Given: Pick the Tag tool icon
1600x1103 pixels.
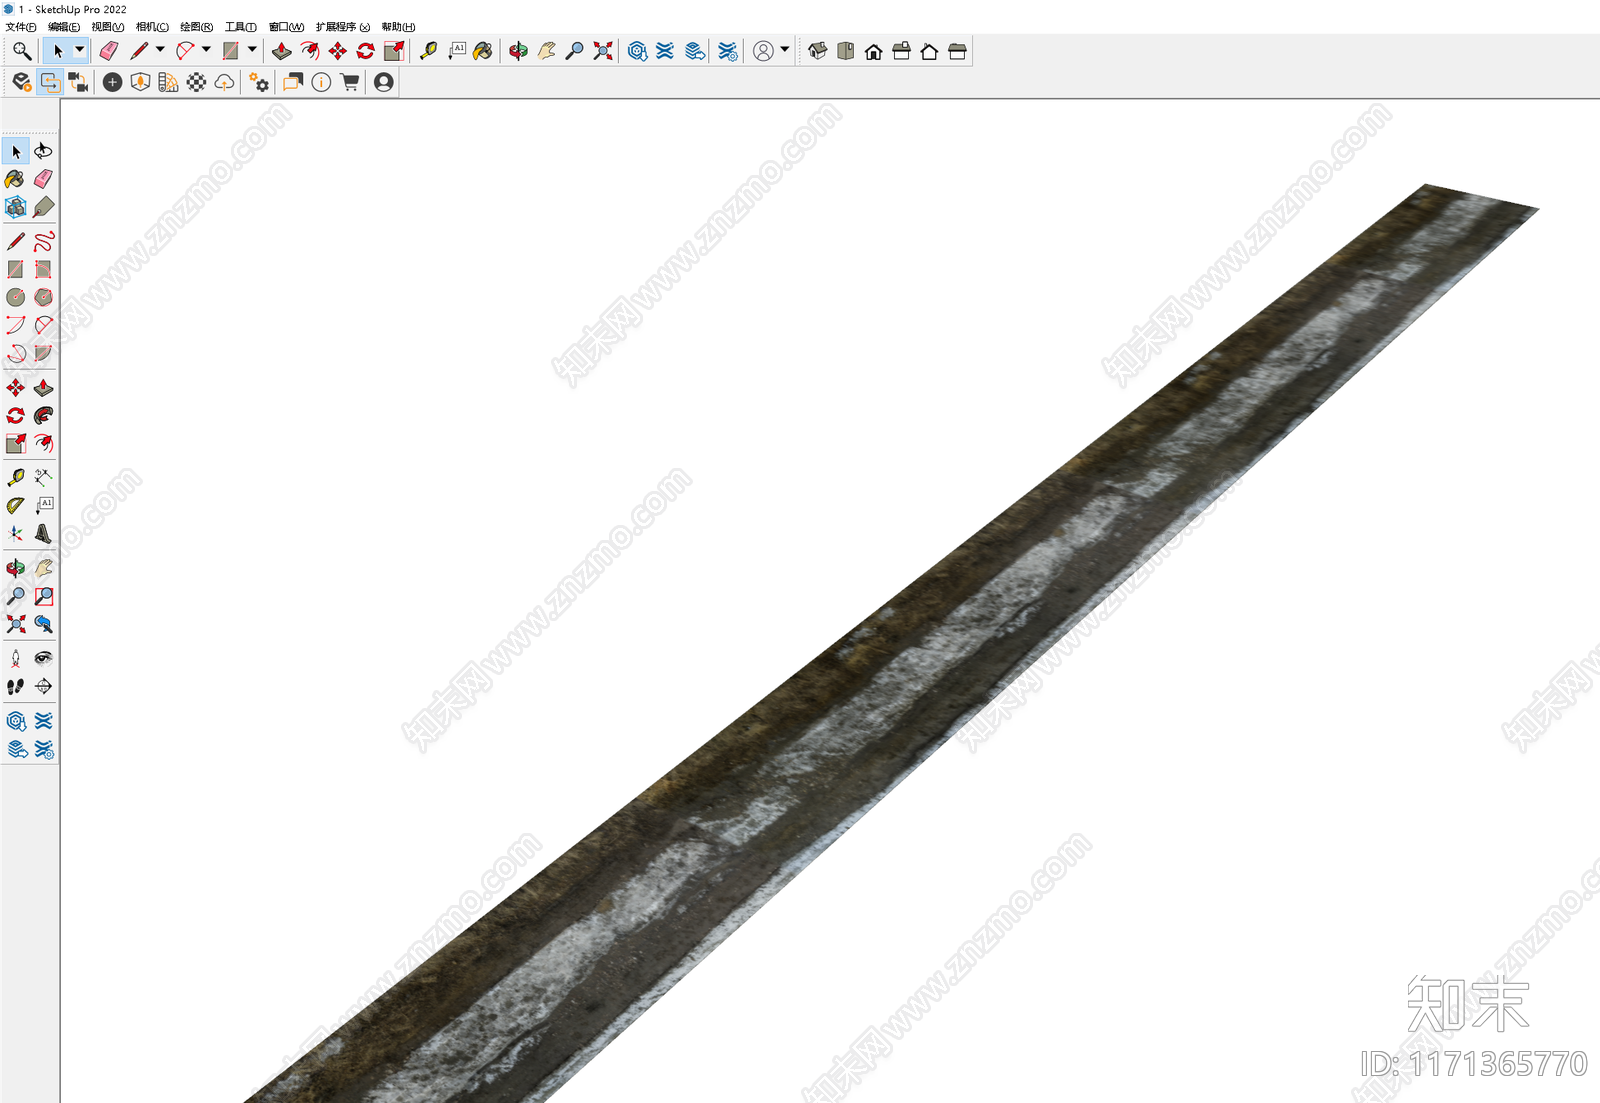Looking at the screenshot, I should (43, 207).
